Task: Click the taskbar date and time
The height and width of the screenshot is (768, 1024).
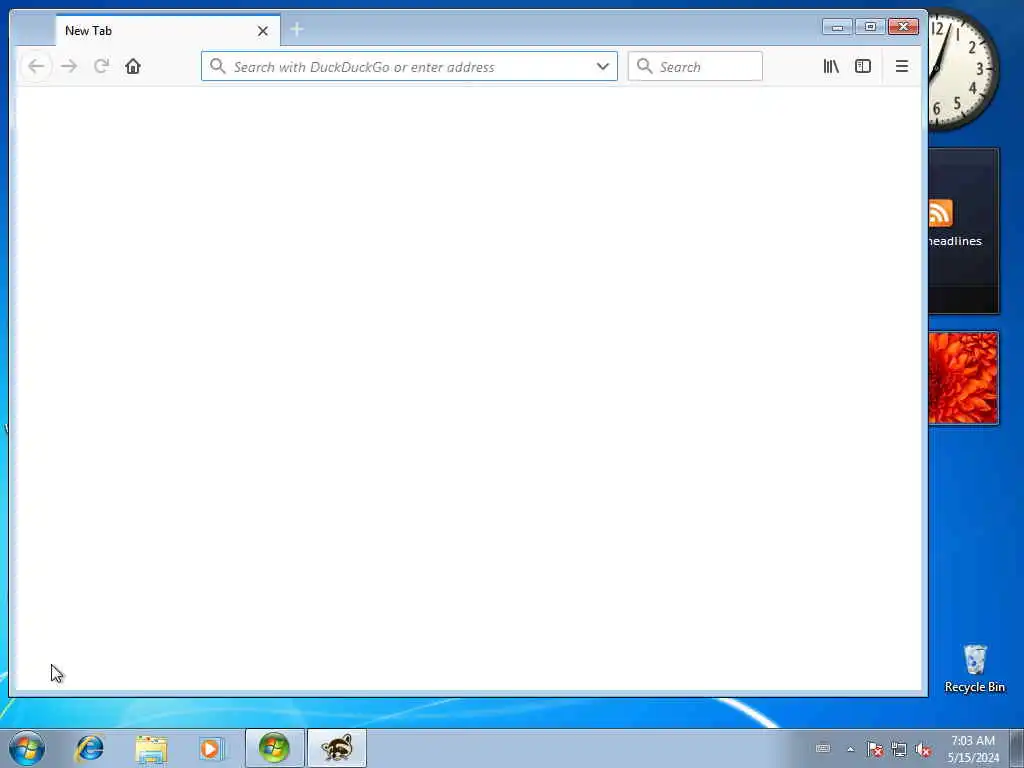Action: tap(973, 749)
